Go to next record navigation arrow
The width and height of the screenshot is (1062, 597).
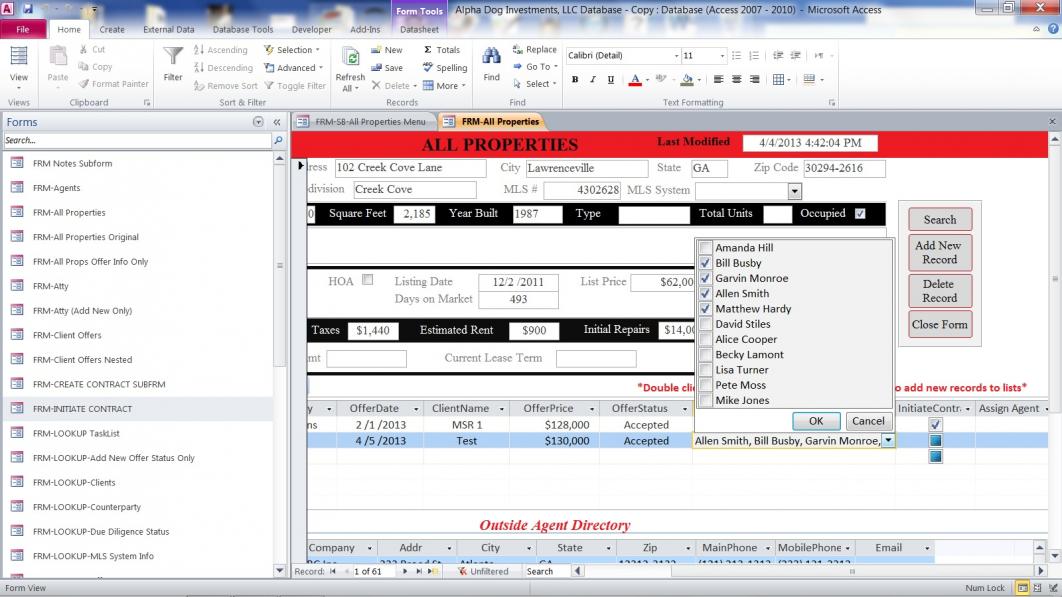coord(404,571)
